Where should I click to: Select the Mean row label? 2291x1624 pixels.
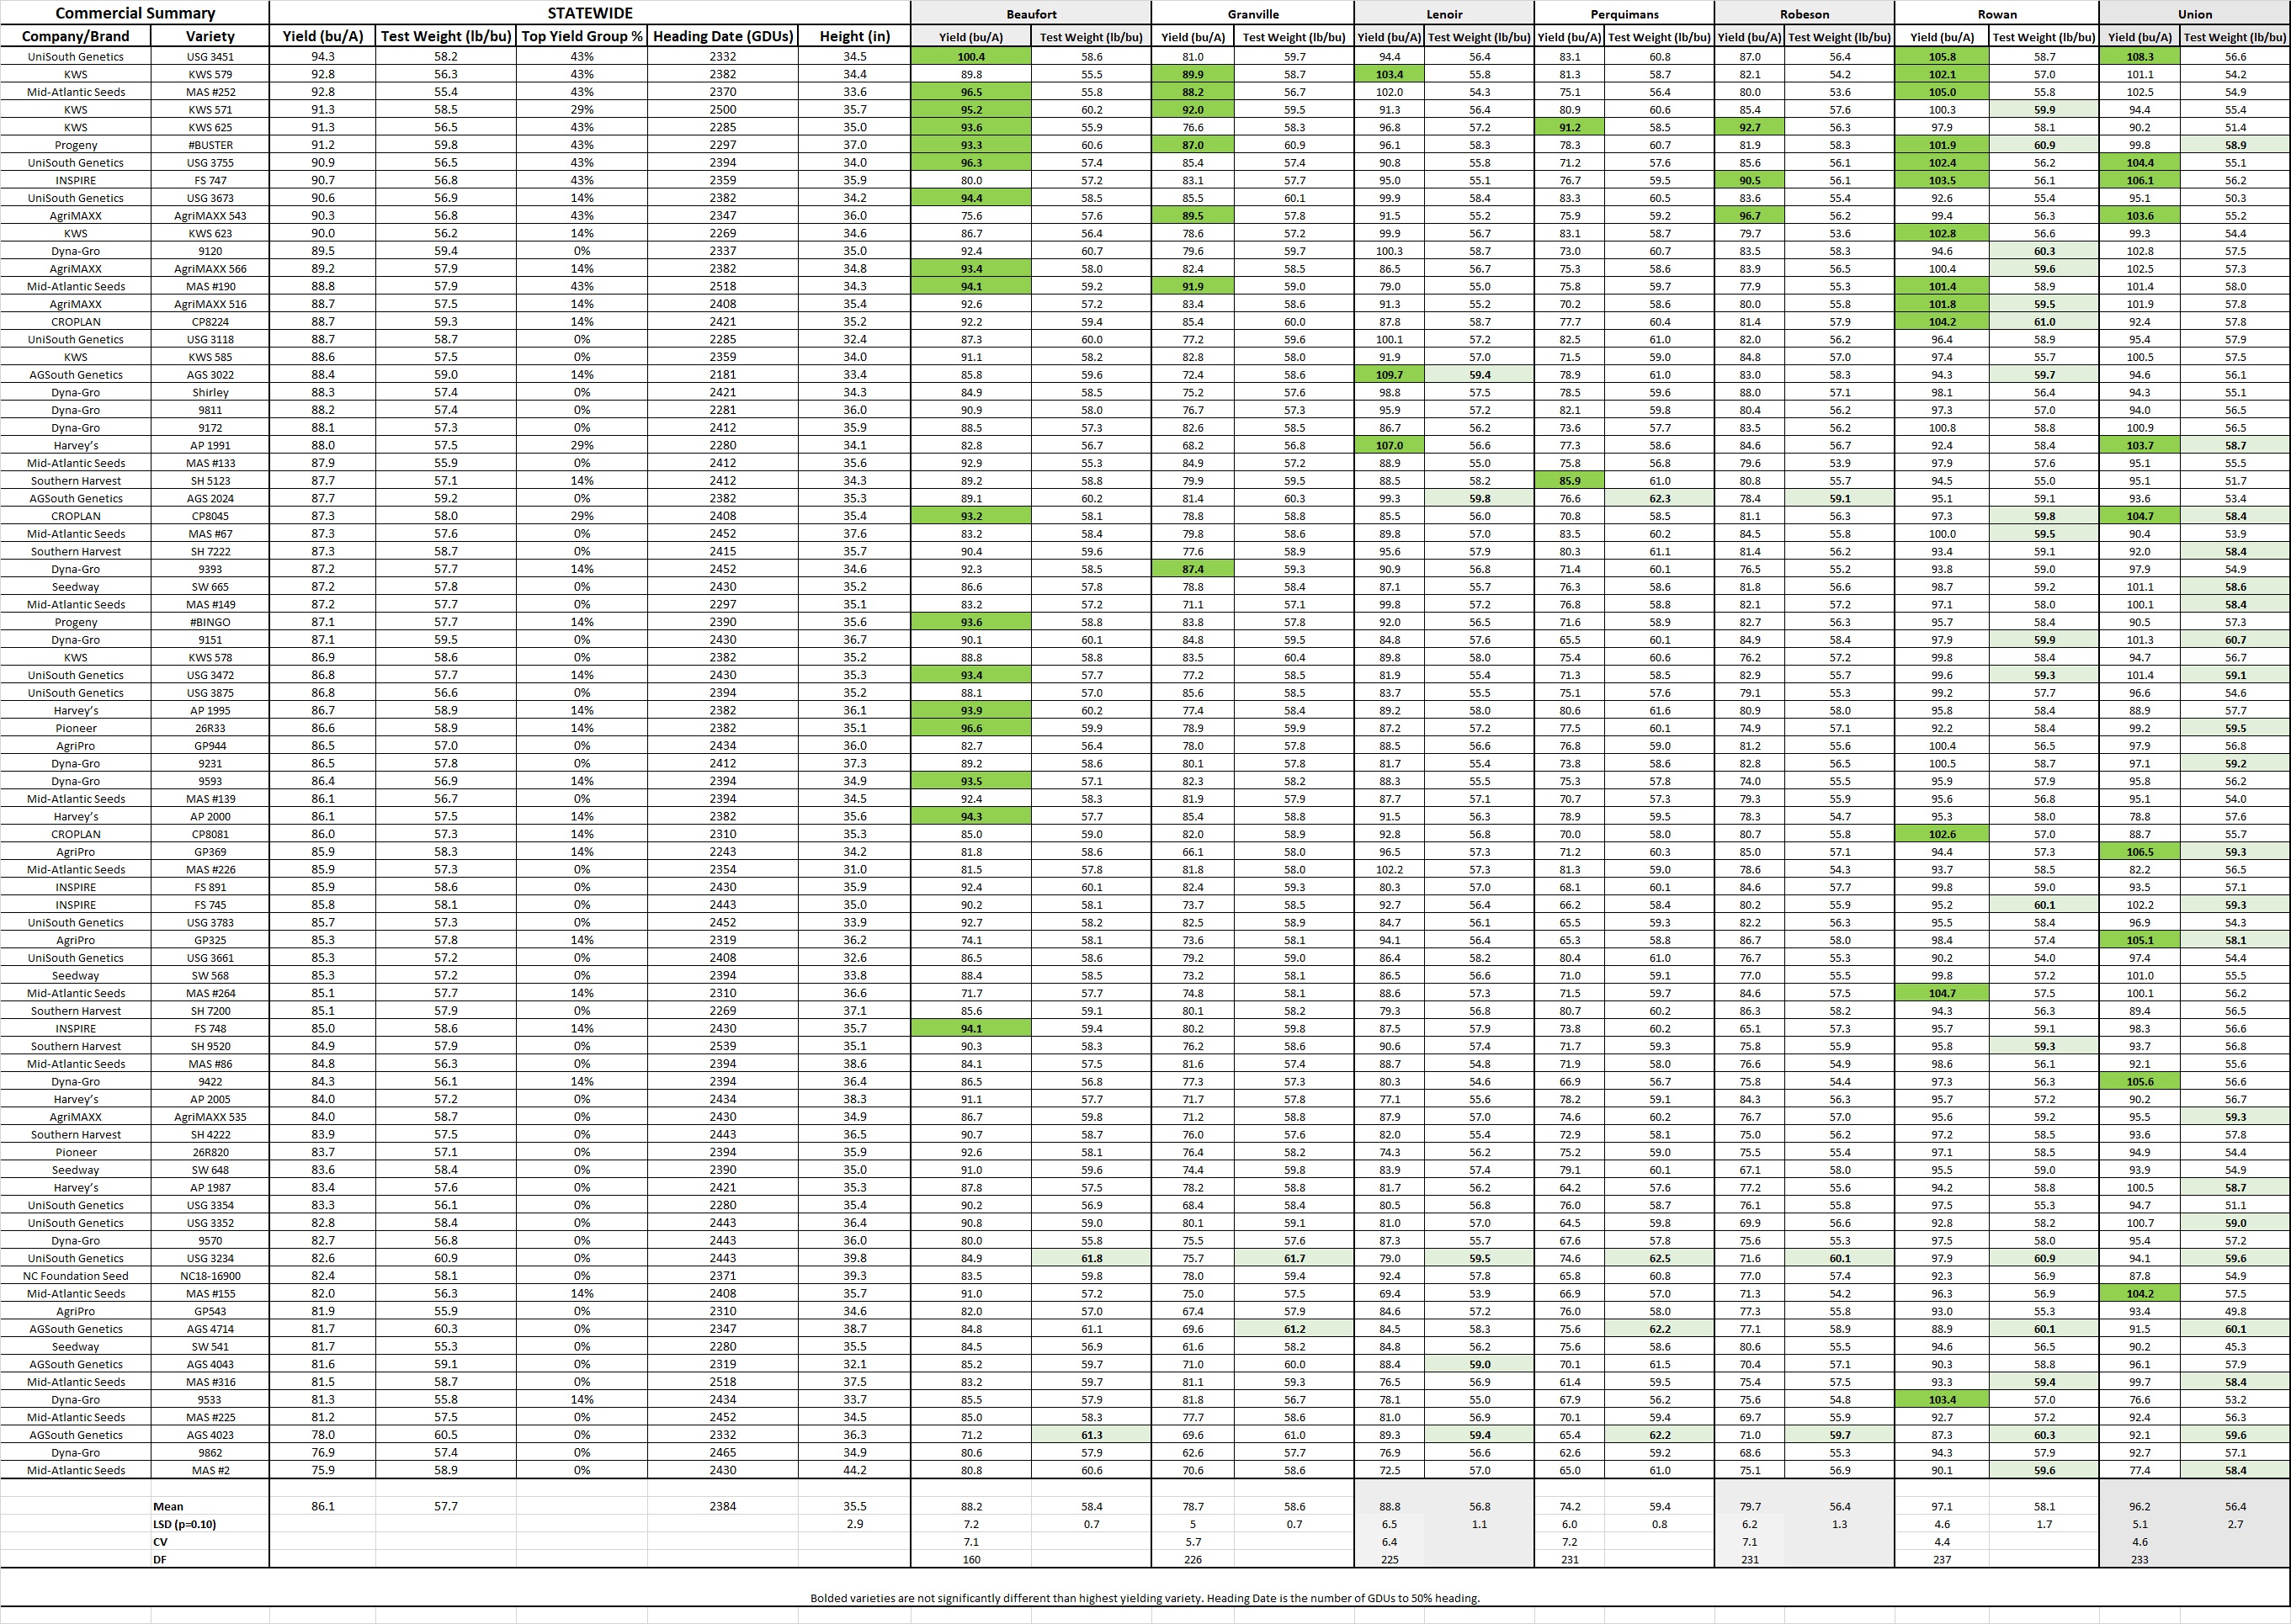pos(168,1506)
